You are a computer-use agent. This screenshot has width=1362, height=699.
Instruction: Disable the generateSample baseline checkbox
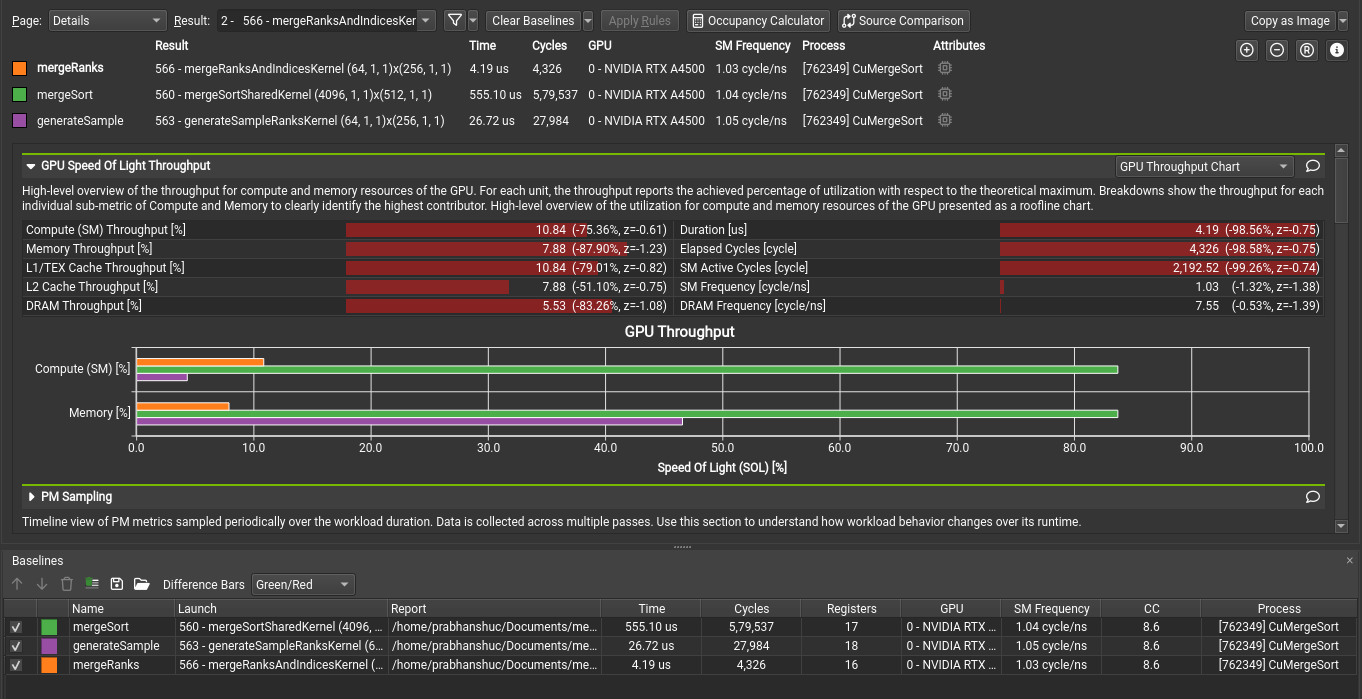(15, 646)
